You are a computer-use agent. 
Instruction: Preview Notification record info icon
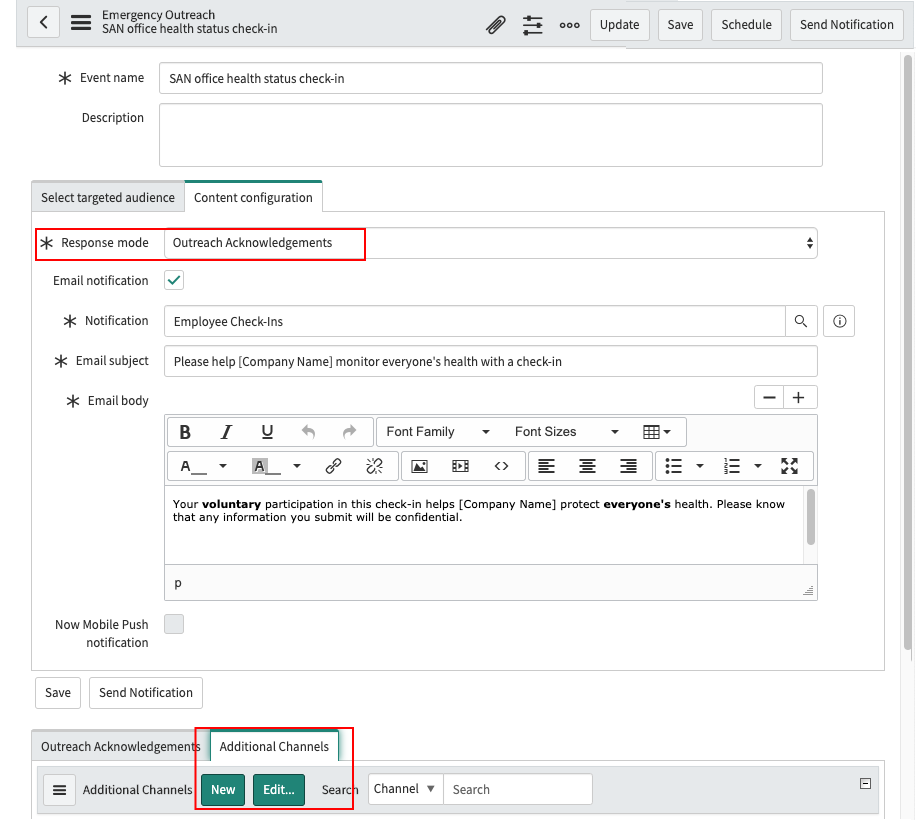(839, 321)
